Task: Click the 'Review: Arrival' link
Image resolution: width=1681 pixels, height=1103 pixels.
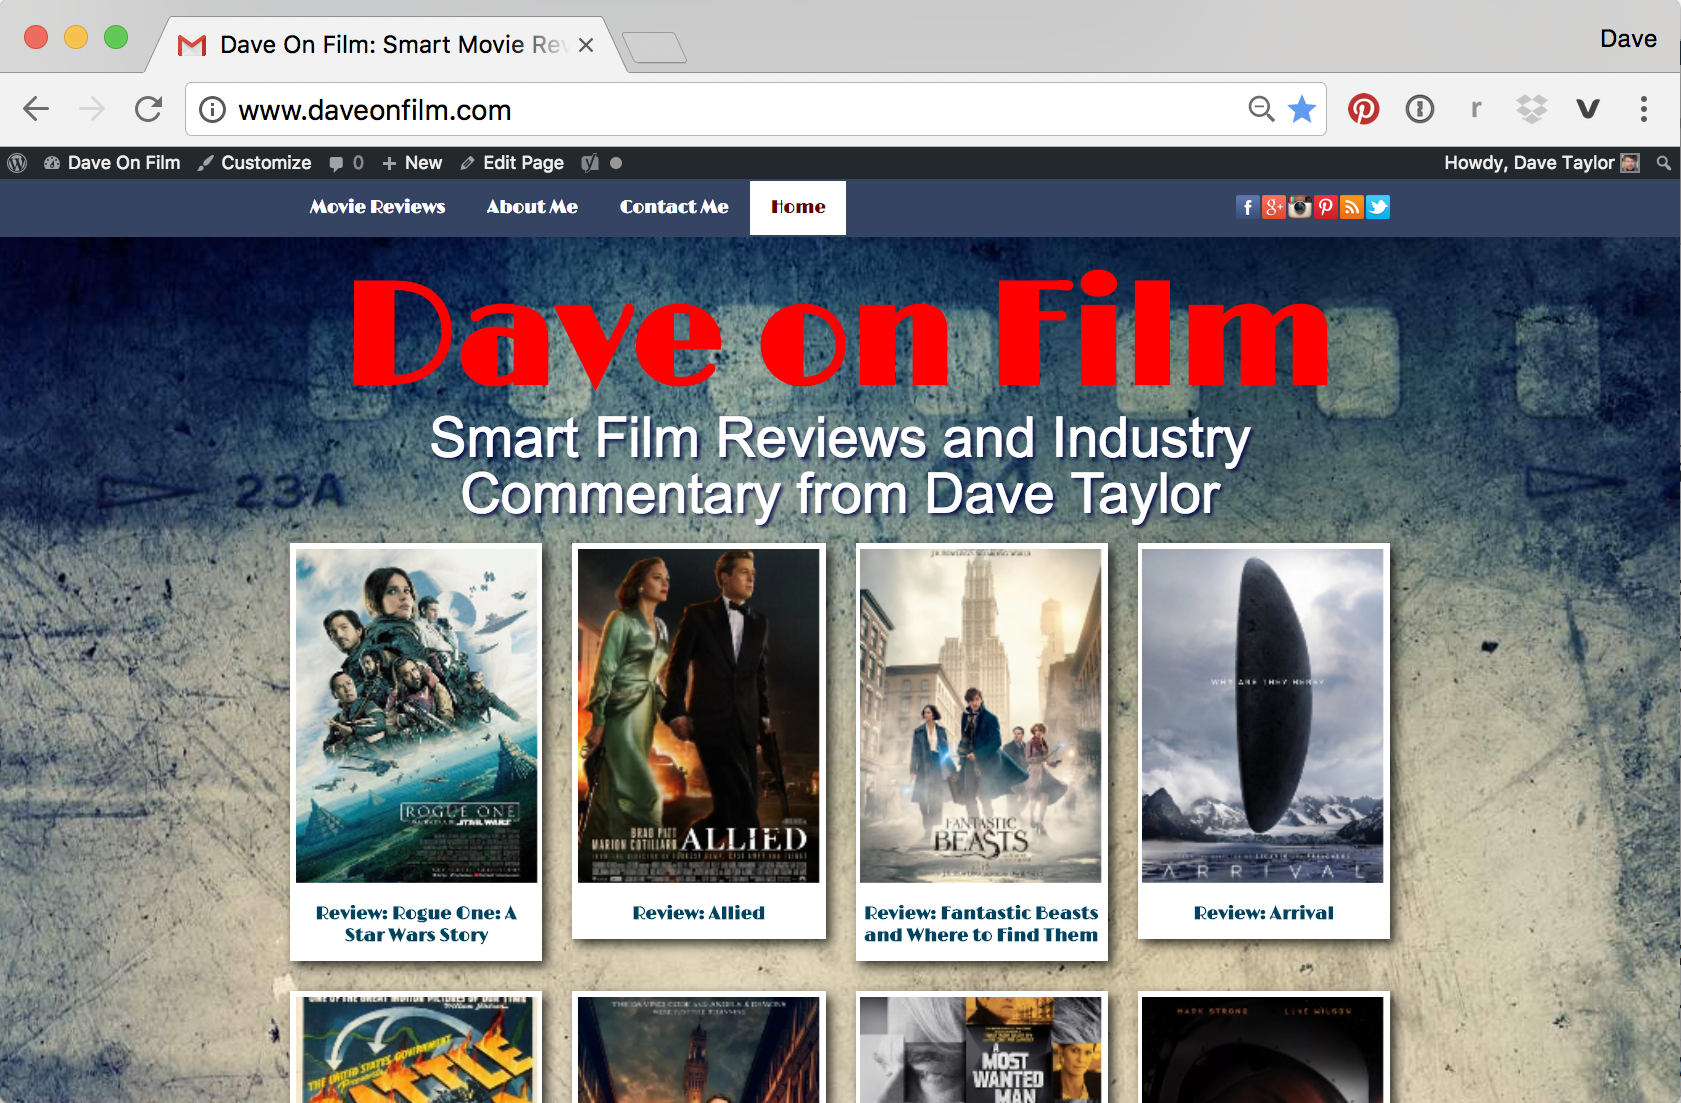Action: coord(1263,913)
